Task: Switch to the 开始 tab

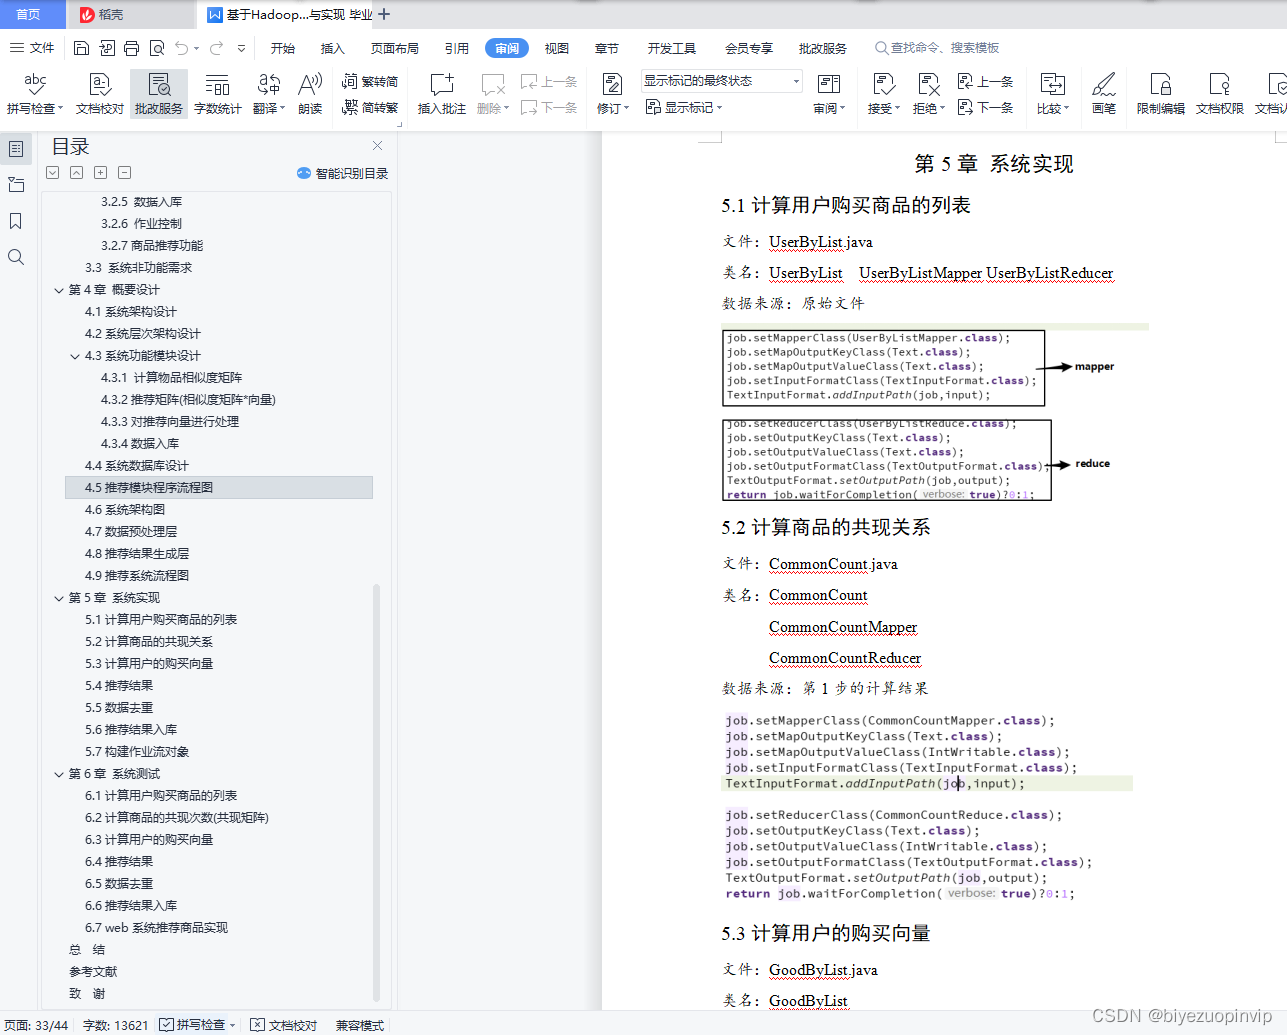Action: 283,48
